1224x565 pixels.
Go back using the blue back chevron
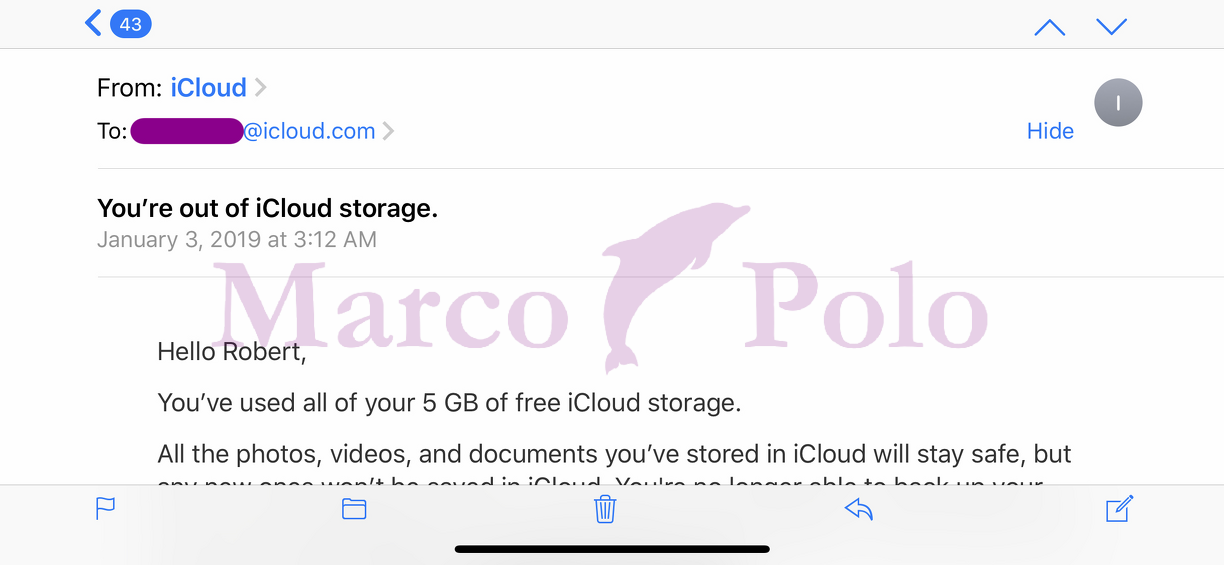93,23
